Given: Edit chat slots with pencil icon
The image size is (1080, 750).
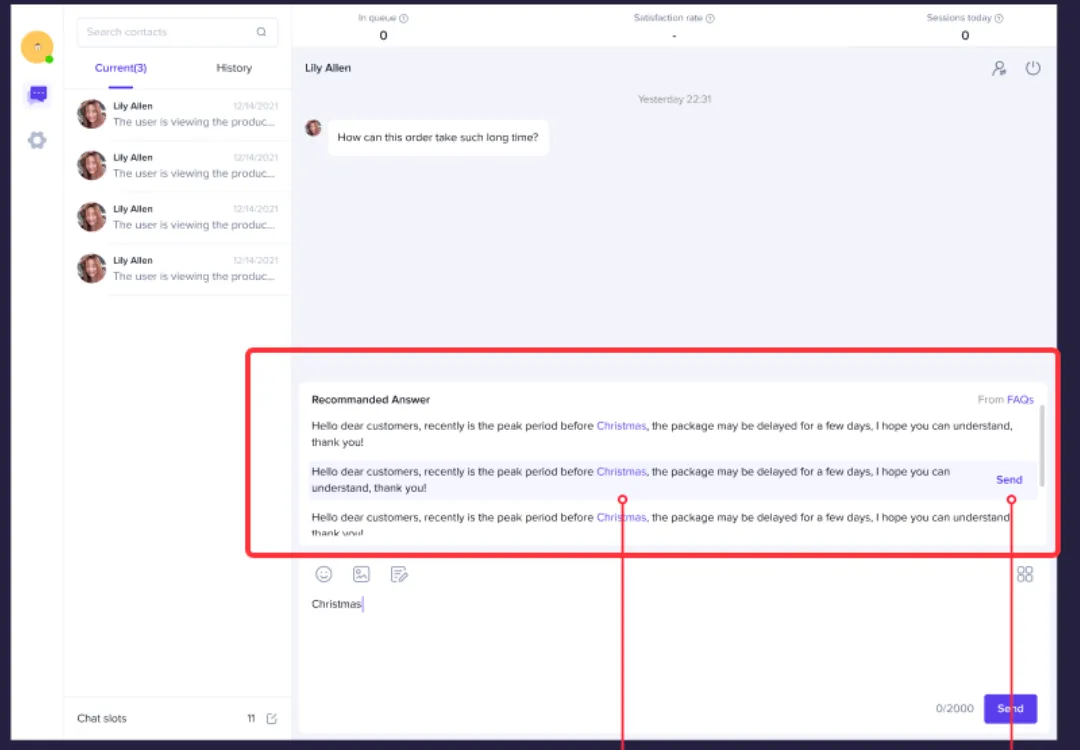Looking at the screenshot, I should 271,718.
